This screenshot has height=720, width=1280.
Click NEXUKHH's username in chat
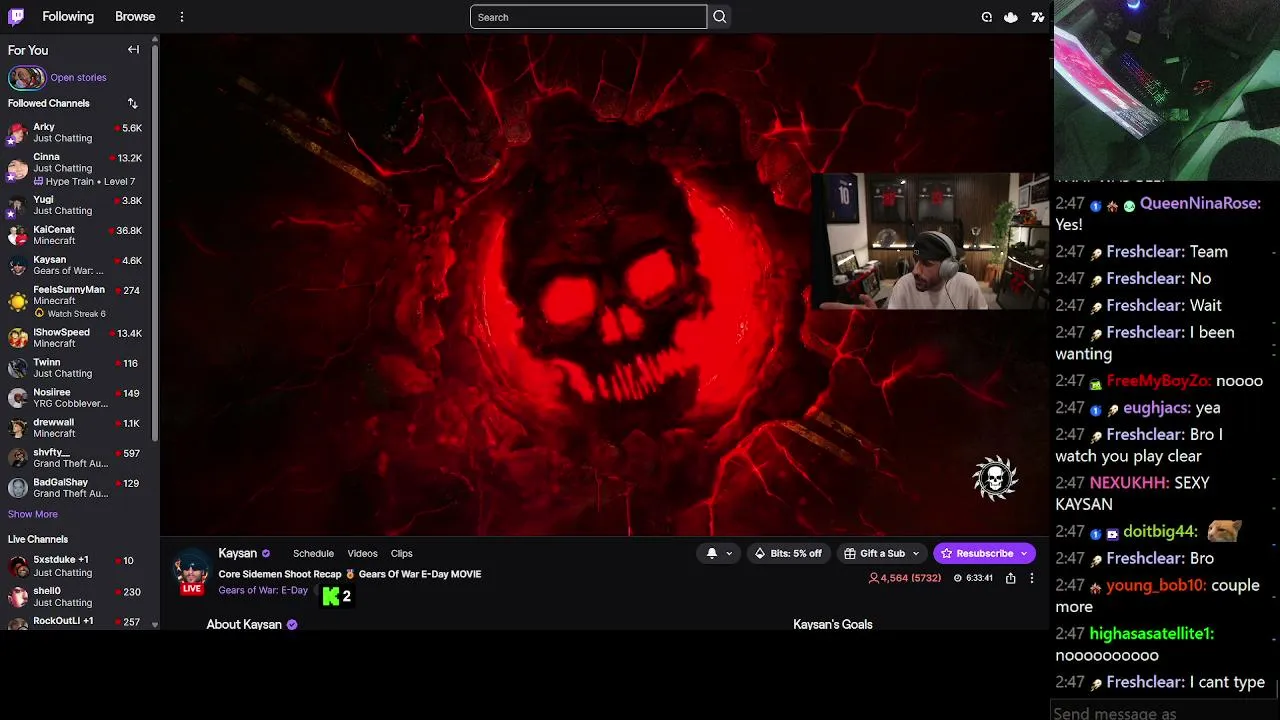1129,483
